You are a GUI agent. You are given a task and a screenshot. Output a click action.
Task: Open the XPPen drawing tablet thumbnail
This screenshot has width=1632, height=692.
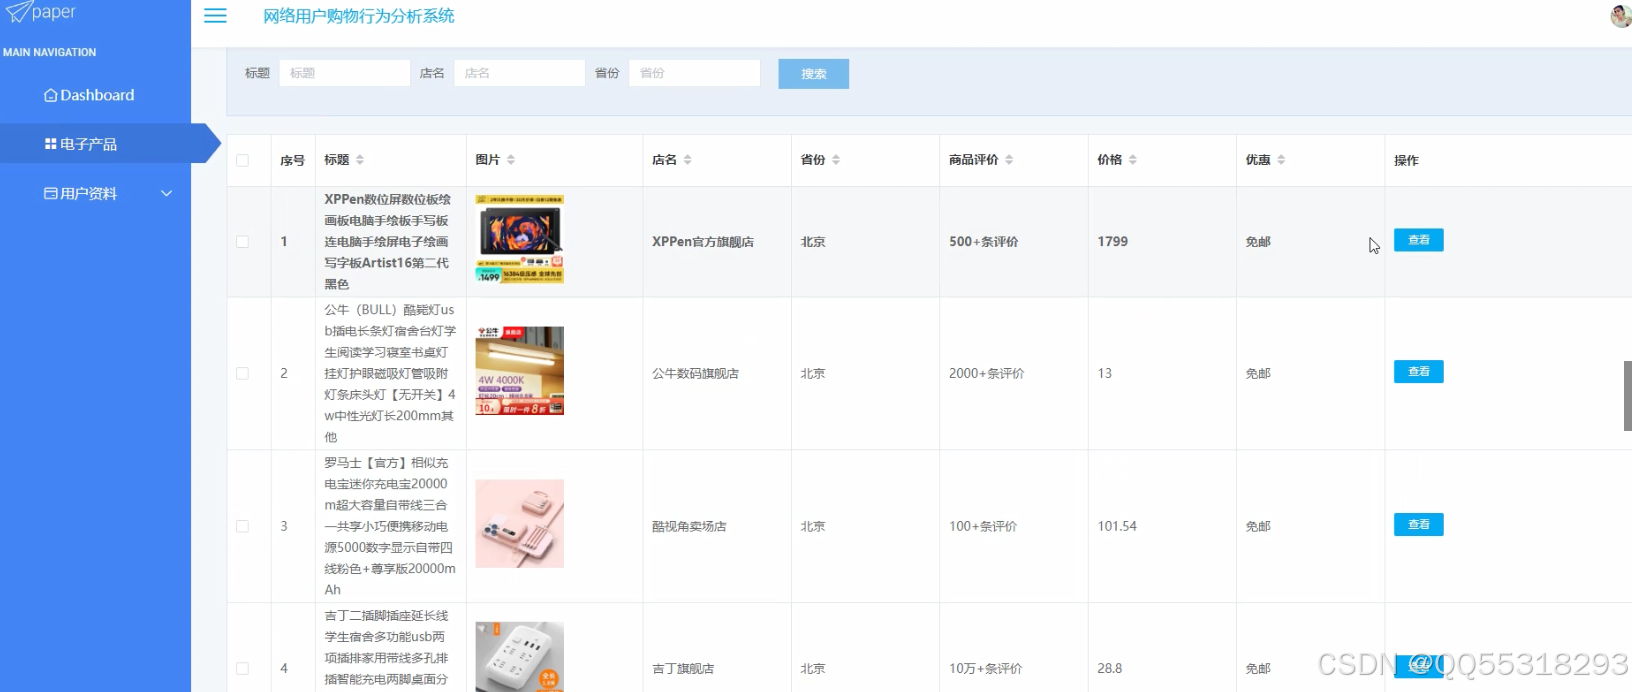pos(519,240)
